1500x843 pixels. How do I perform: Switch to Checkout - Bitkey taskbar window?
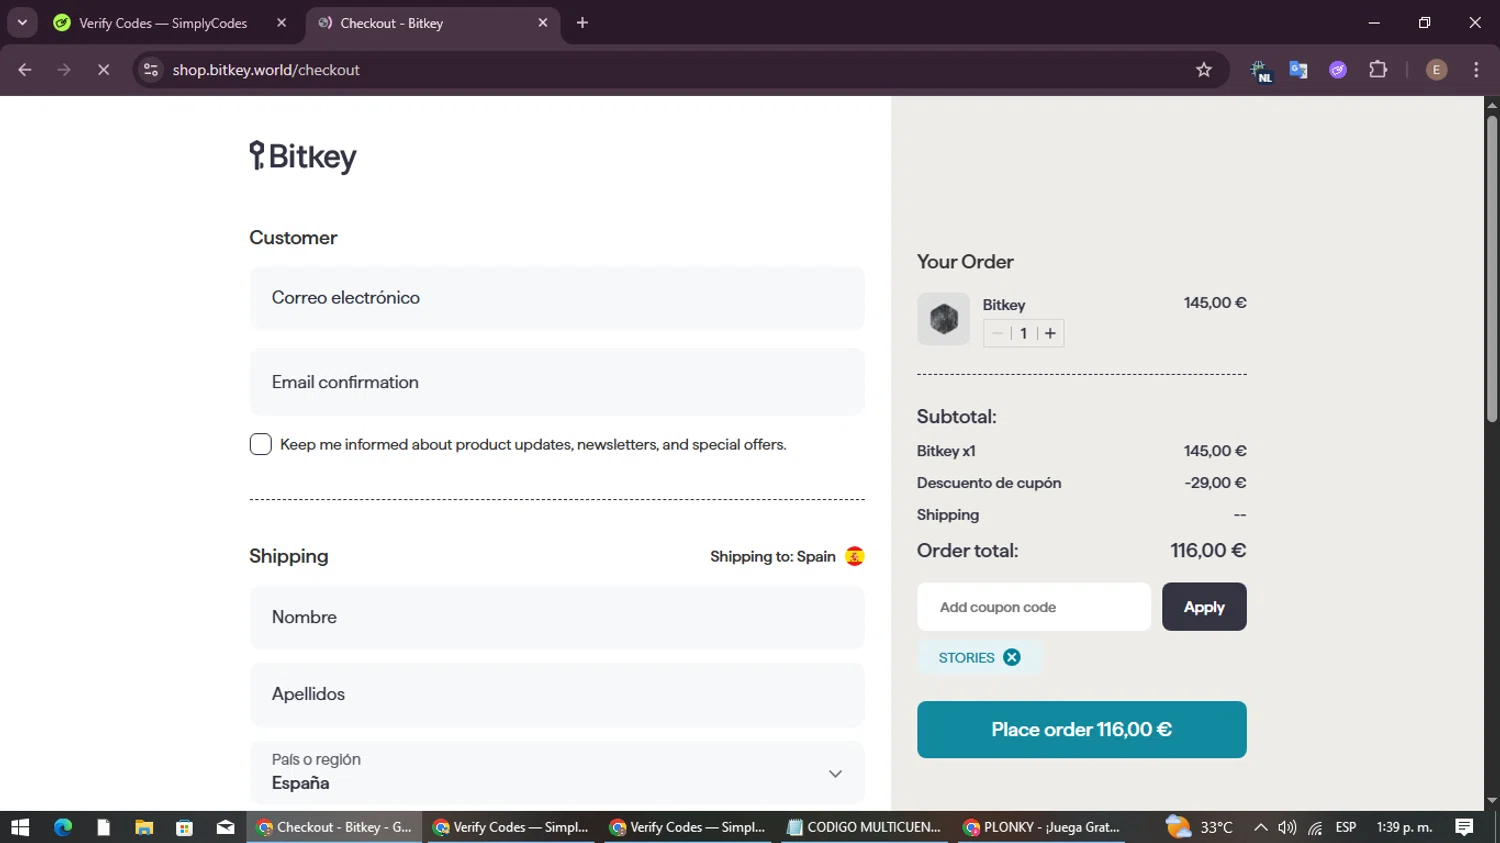(x=335, y=827)
